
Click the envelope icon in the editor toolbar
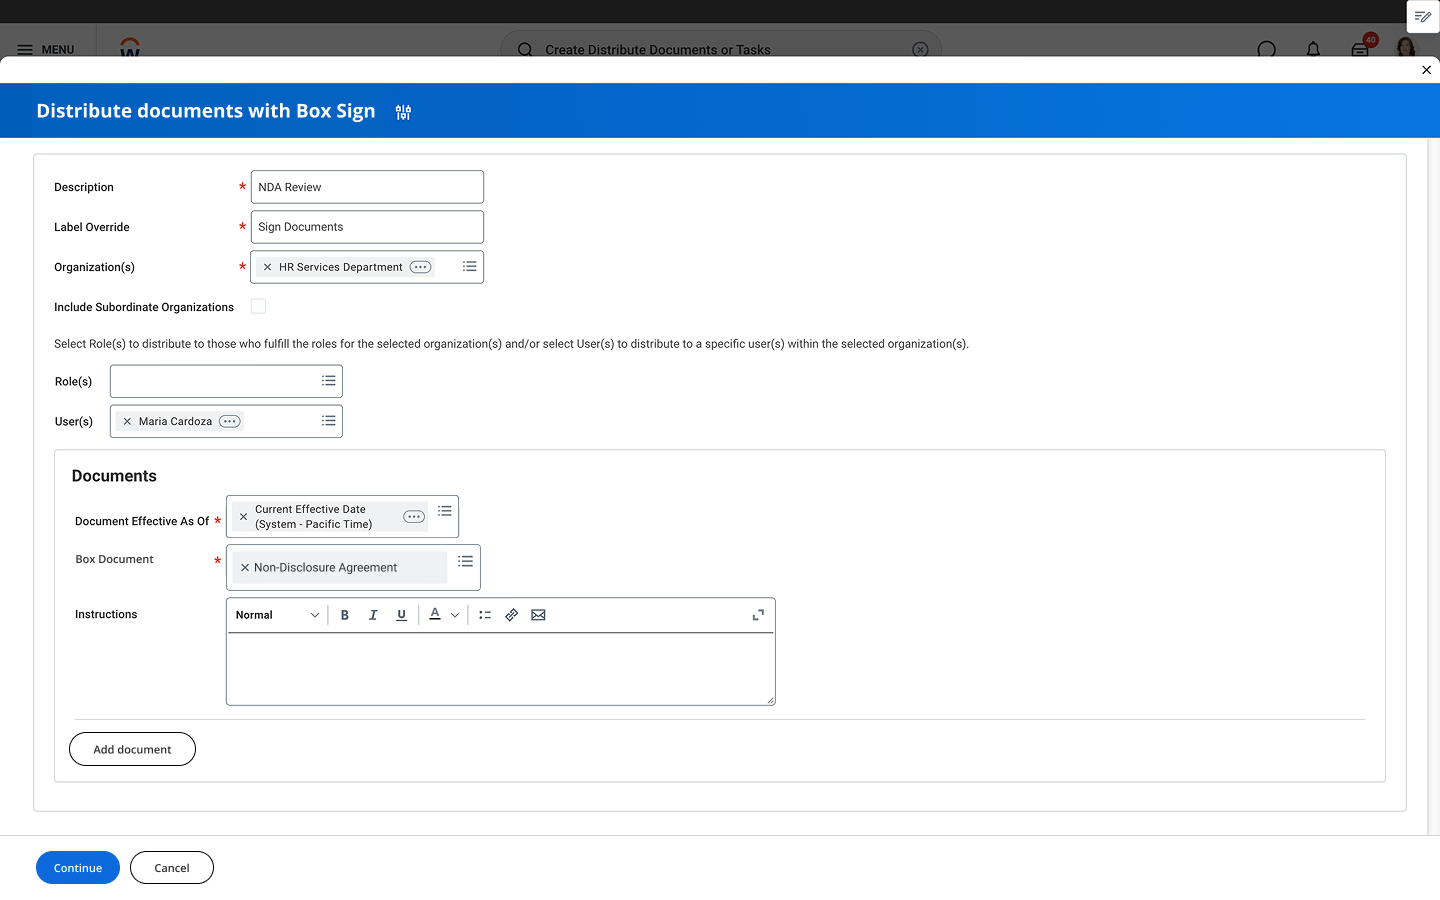(538, 614)
